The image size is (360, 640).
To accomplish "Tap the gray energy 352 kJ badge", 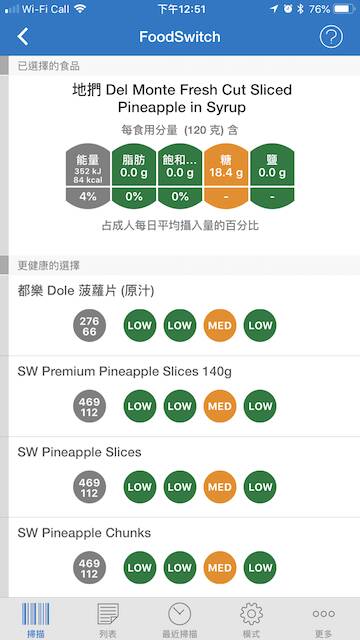I will pos(88,176).
